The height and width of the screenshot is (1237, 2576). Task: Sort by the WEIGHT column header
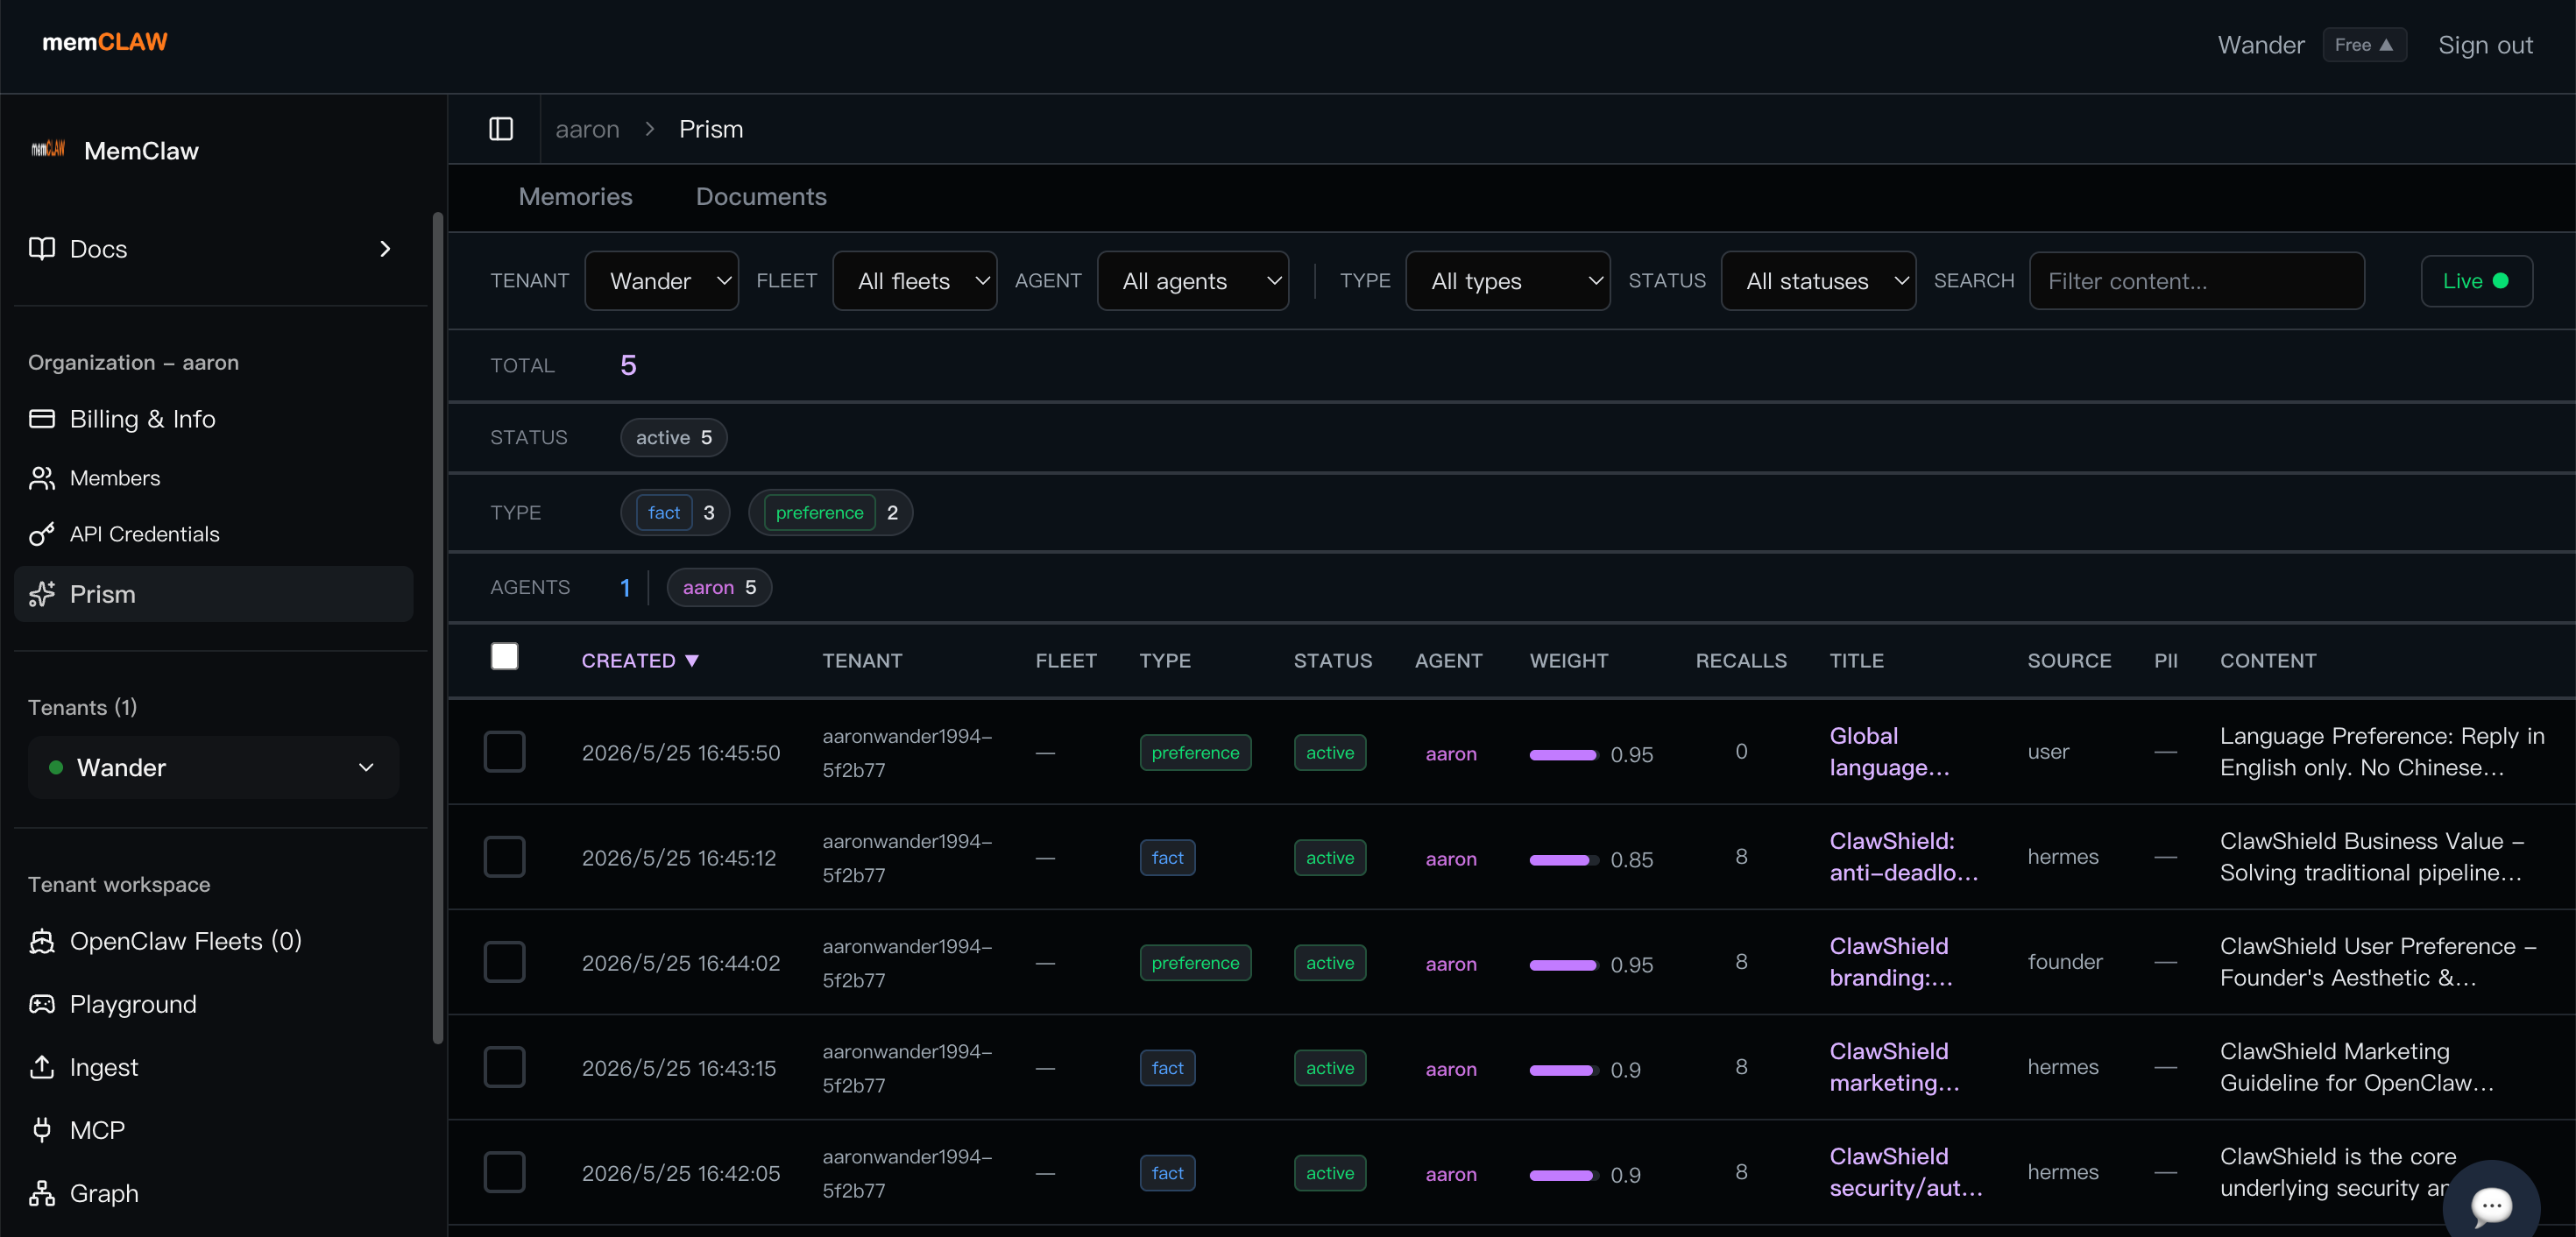pos(1568,661)
